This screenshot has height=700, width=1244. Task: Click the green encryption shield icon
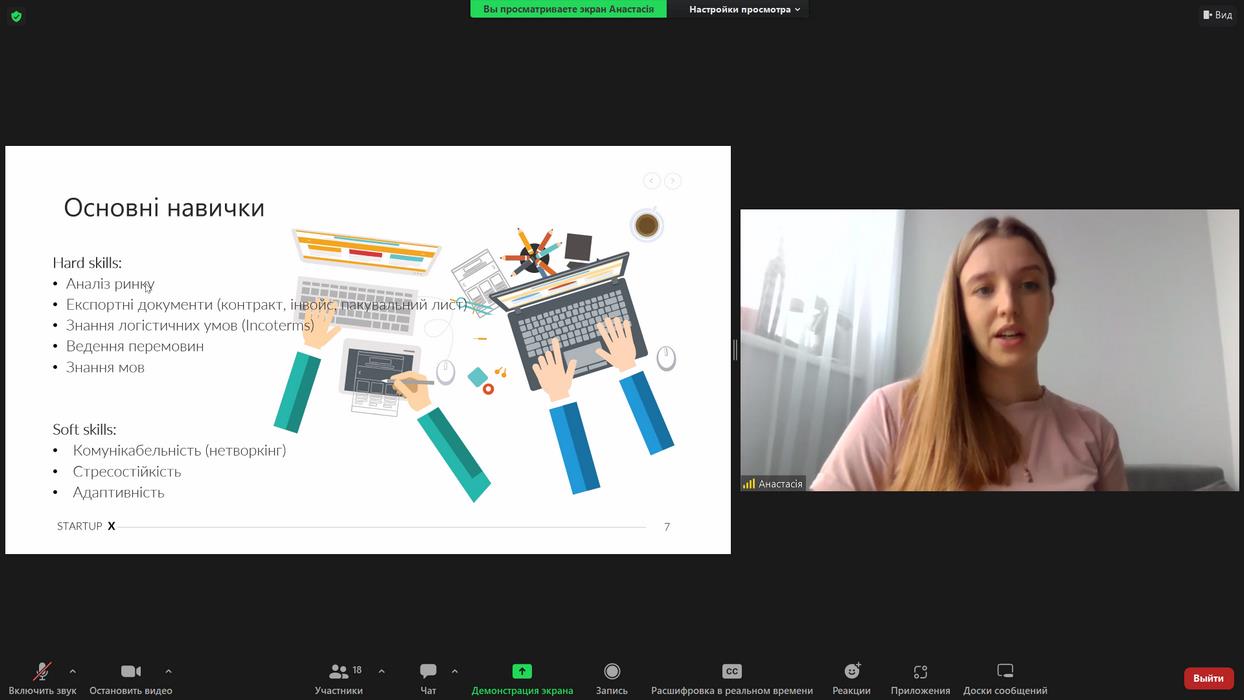pyautogui.click(x=16, y=16)
